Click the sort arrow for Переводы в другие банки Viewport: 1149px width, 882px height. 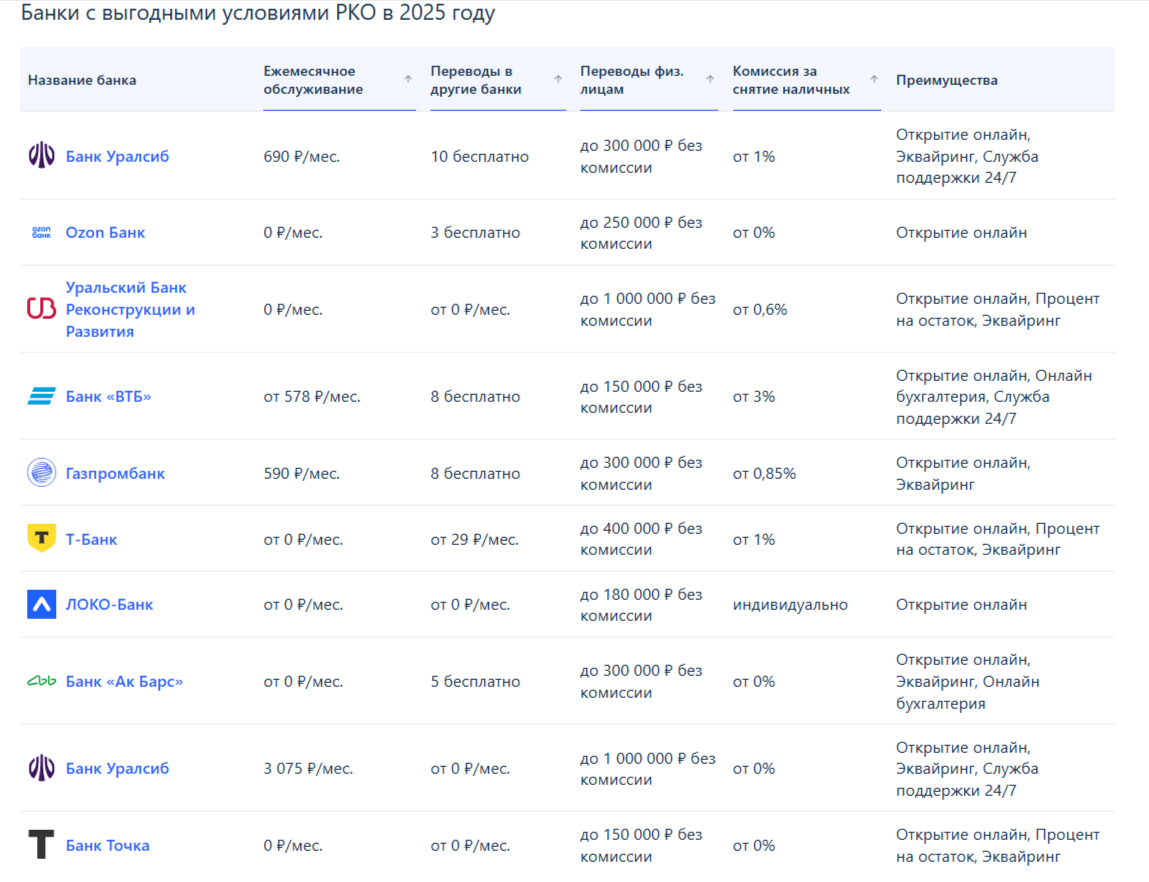click(x=558, y=79)
